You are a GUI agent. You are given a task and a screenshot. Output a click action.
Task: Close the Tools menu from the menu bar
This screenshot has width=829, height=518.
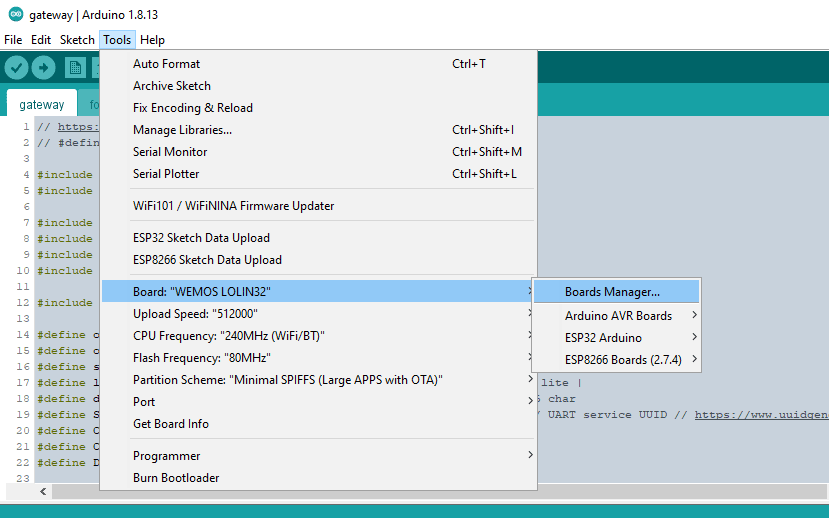tap(117, 40)
